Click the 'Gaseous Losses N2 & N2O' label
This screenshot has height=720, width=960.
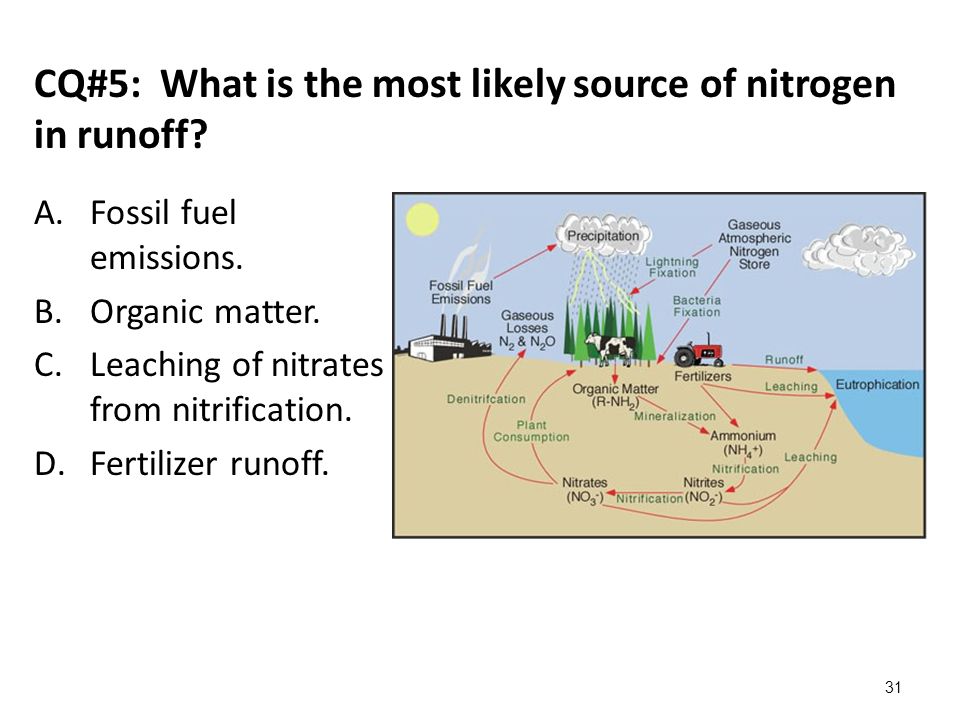527,329
